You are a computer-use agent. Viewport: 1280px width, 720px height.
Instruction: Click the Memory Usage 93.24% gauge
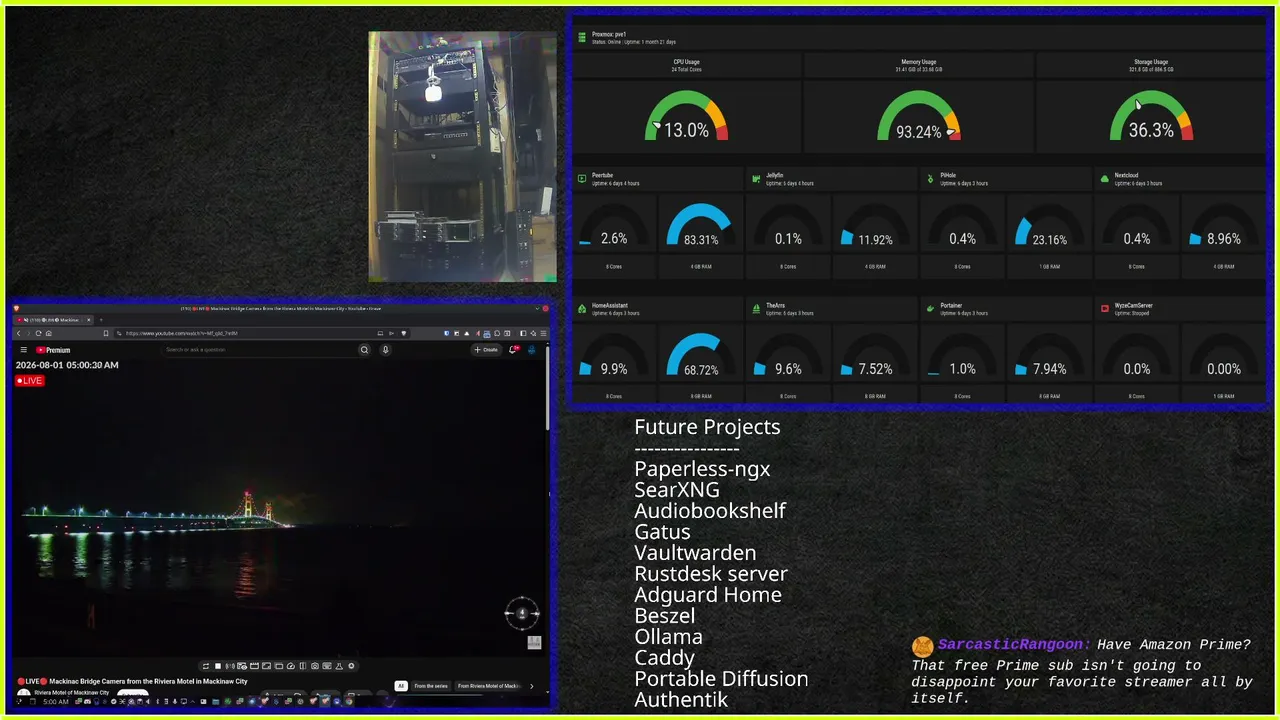(919, 116)
